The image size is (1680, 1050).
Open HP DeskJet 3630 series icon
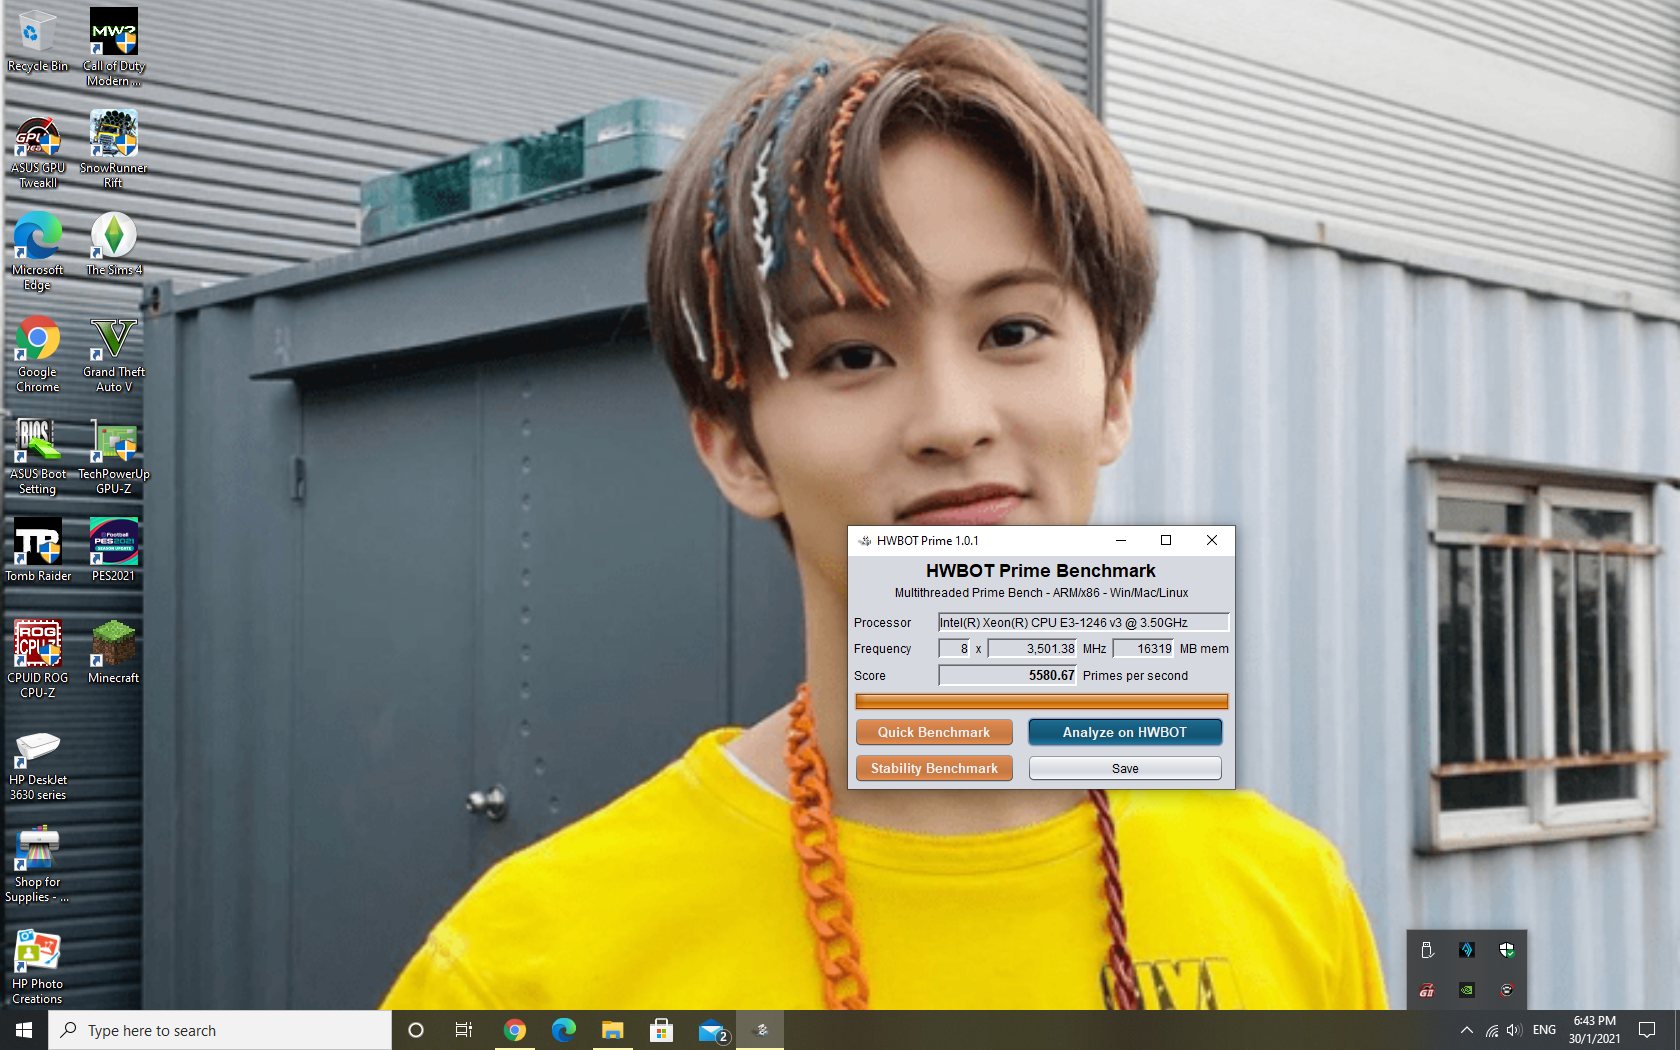point(38,764)
